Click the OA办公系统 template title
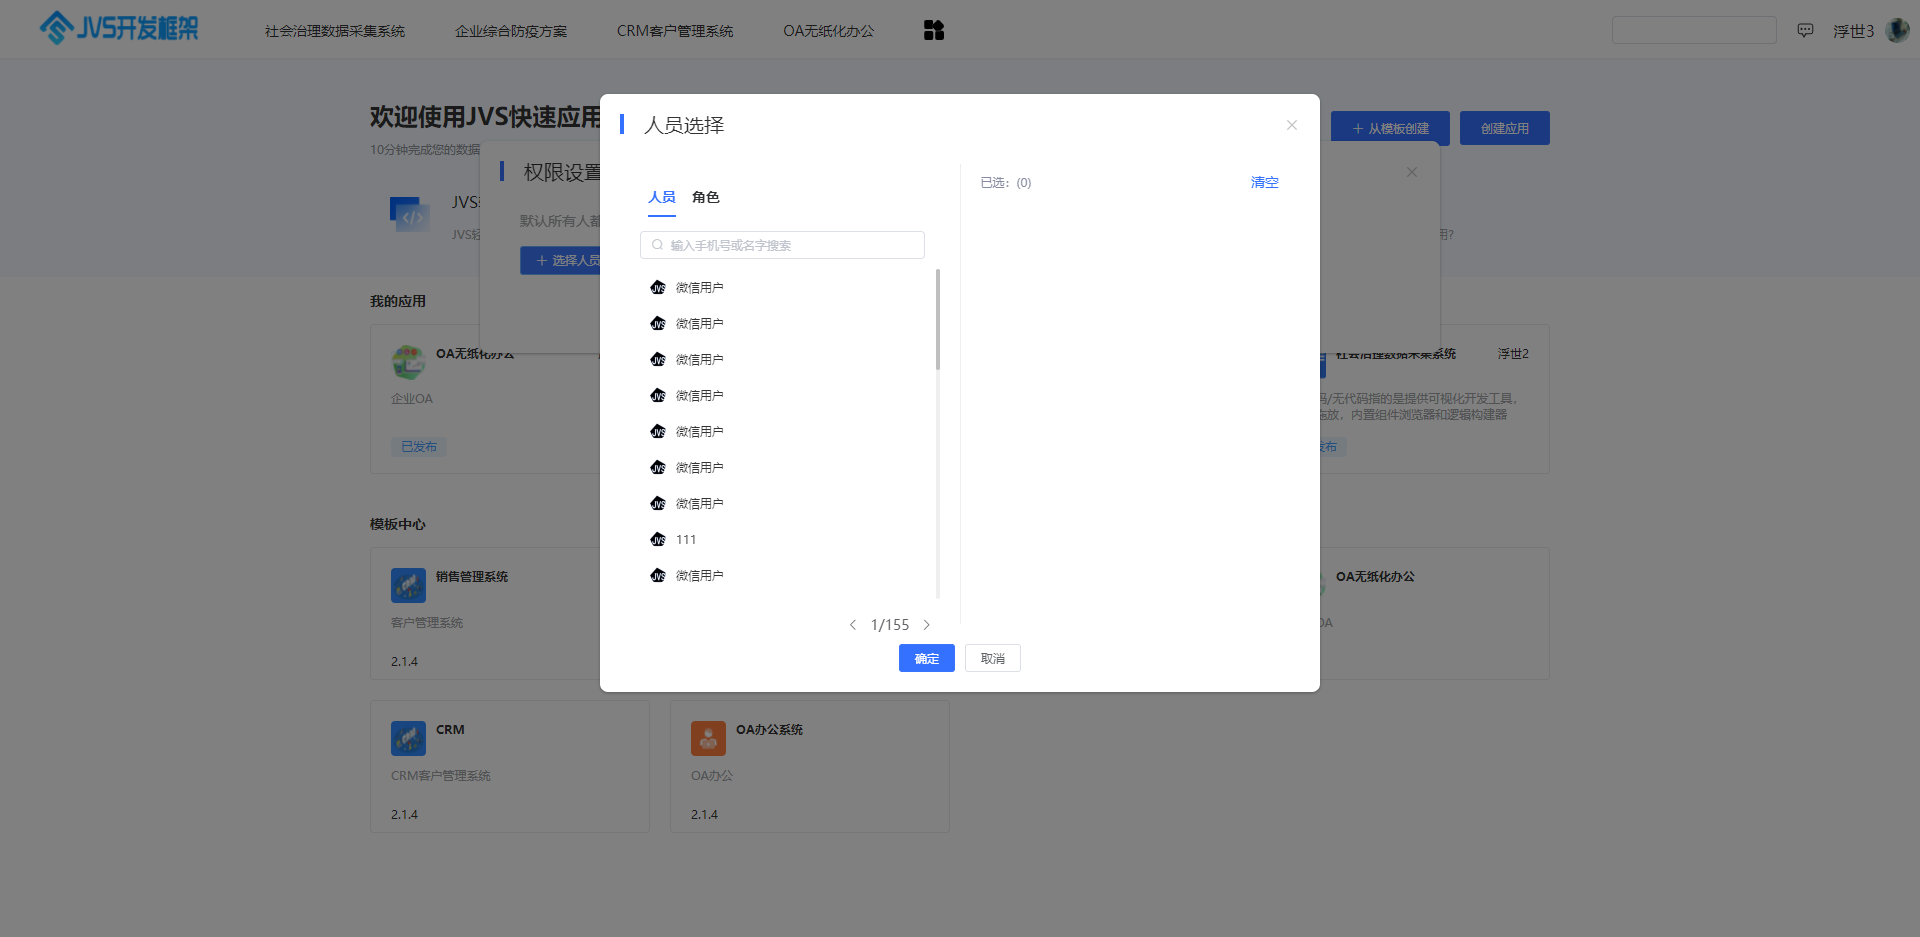The width and height of the screenshot is (1920, 937). [x=769, y=730]
